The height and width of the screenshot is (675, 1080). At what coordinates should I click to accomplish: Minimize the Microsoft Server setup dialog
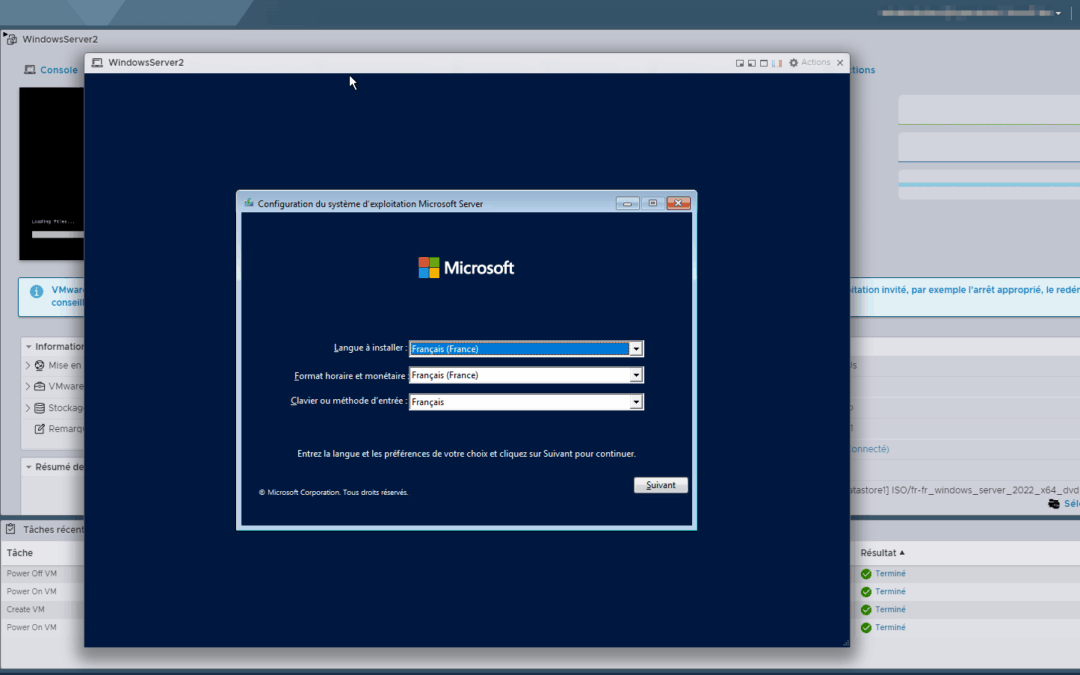click(x=627, y=203)
